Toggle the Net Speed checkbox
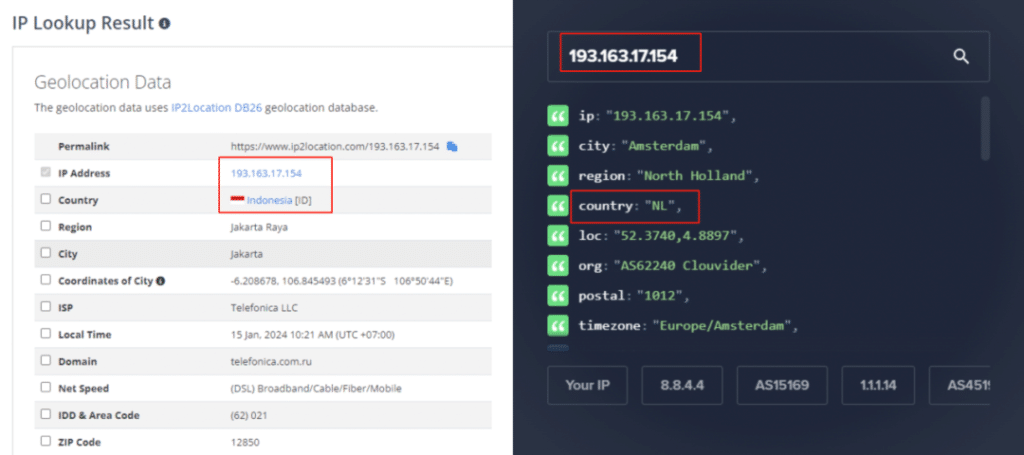This screenshot has width=1024, height=455. [46, 387]
